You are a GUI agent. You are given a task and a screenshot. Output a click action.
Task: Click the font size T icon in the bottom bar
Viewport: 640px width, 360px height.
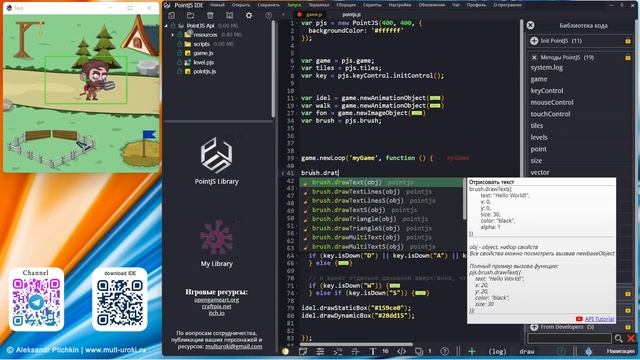tap(373, 351)
